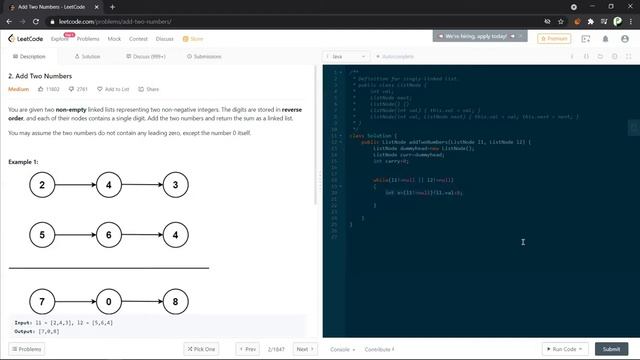Open the Java language dropdown
640x360 pixels.
346,56
